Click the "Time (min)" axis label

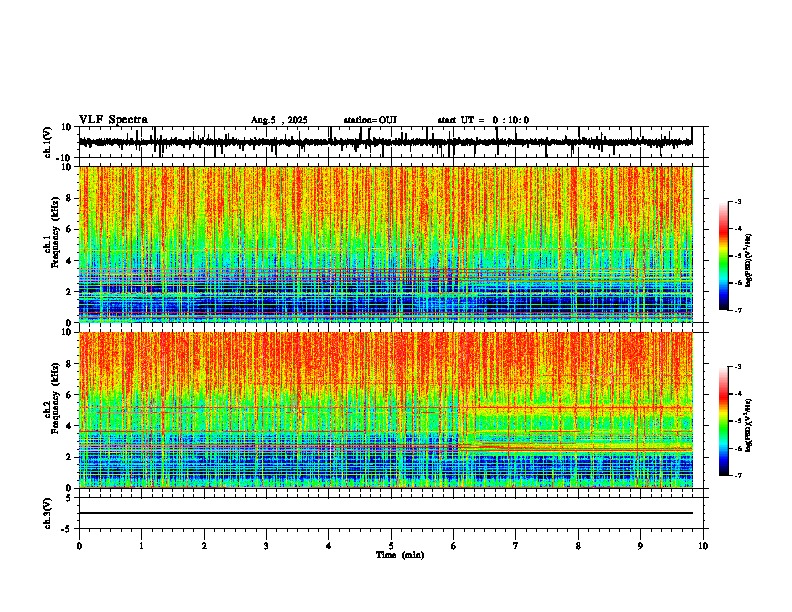coord(400,555)
